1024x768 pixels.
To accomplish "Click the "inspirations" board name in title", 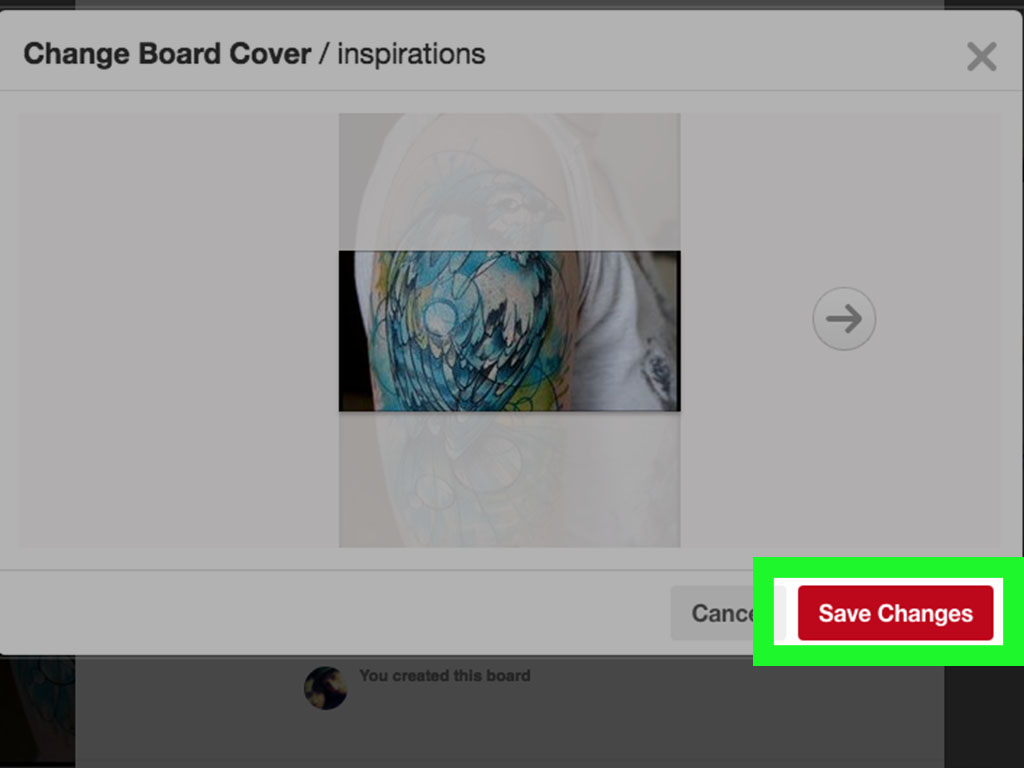I will [411, 54].
